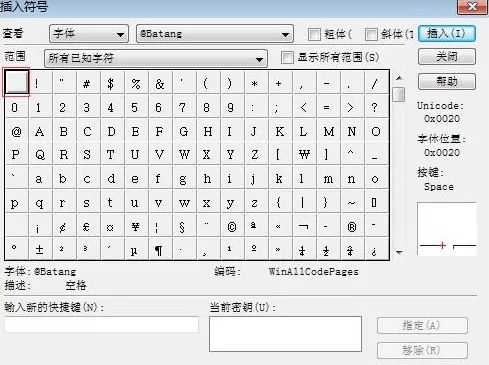The height and width of the screenshot is (365, 489).
Task: Click the character preview box
Action: click(447, 229)
